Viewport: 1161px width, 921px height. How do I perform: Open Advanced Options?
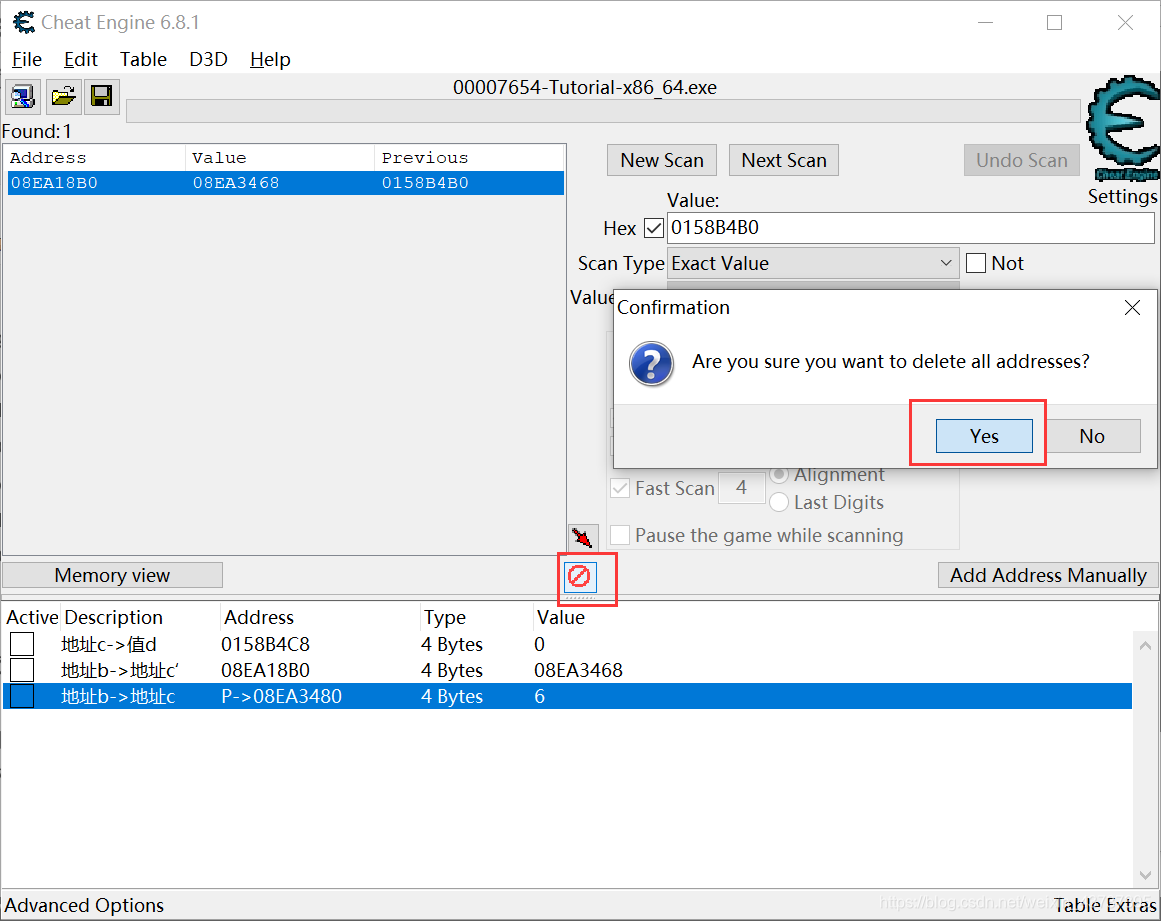click(84, 905)
